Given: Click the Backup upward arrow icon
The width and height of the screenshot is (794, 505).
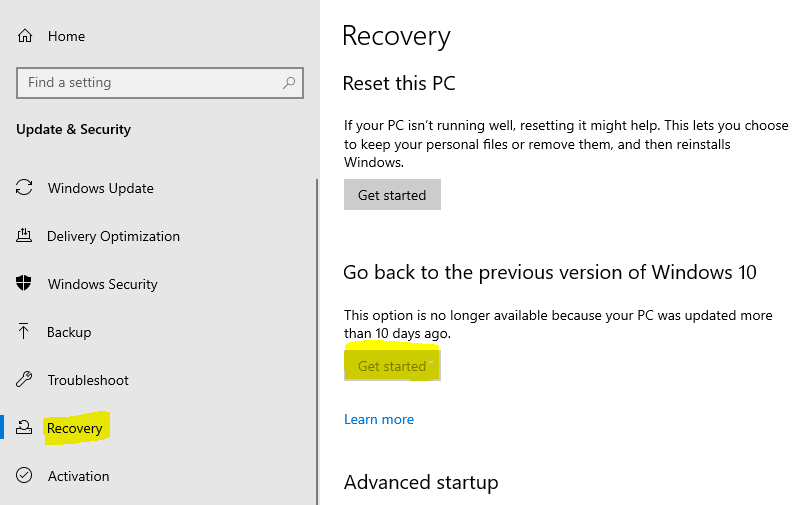Looking at the screenshot, I should pyautogui.click(x=25, y=332).
